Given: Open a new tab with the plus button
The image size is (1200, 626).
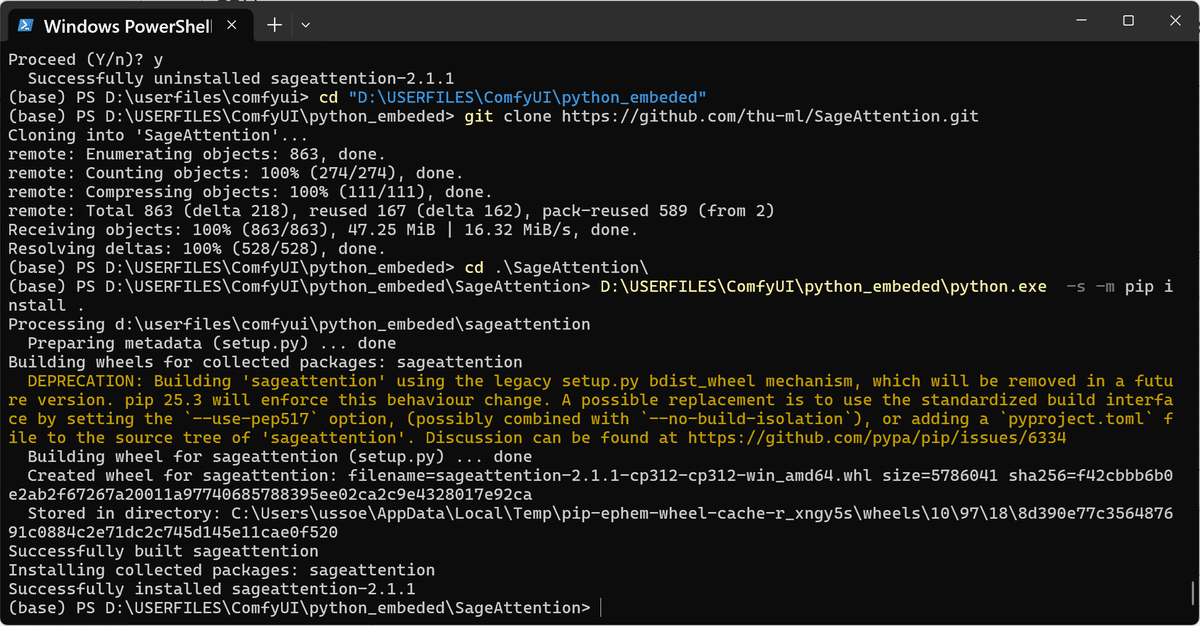Looking at the screenshot, I should click(x=274, y=24).
